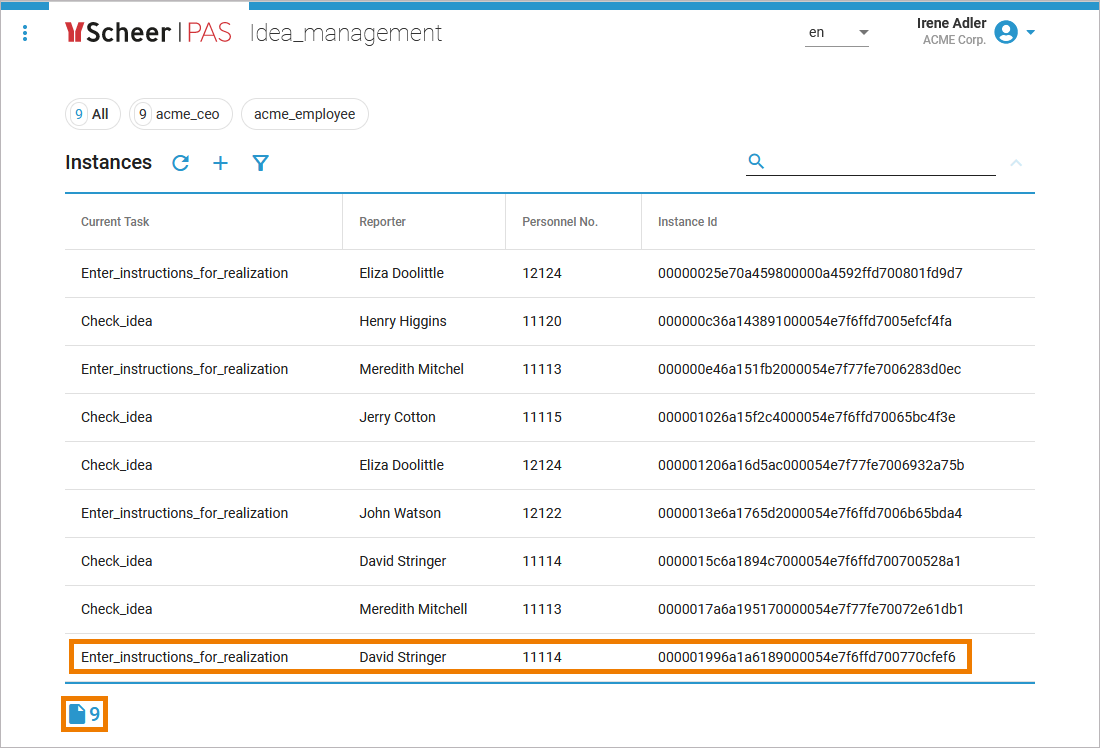Image resolution: width=1100 pixels, height=748 pixels.
Task: Refresh the instances list
Action: click(180, 163)
